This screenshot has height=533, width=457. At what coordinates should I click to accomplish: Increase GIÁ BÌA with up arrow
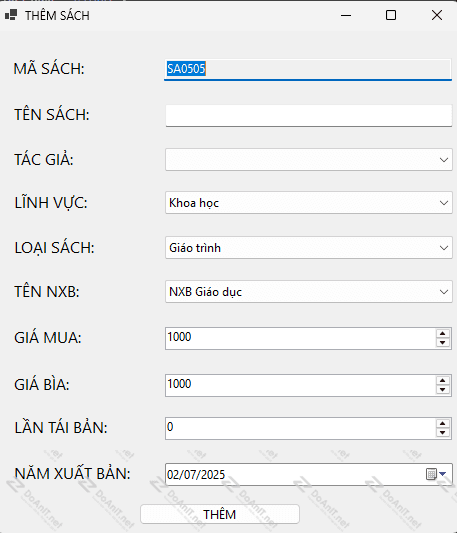tap(442, 381)
